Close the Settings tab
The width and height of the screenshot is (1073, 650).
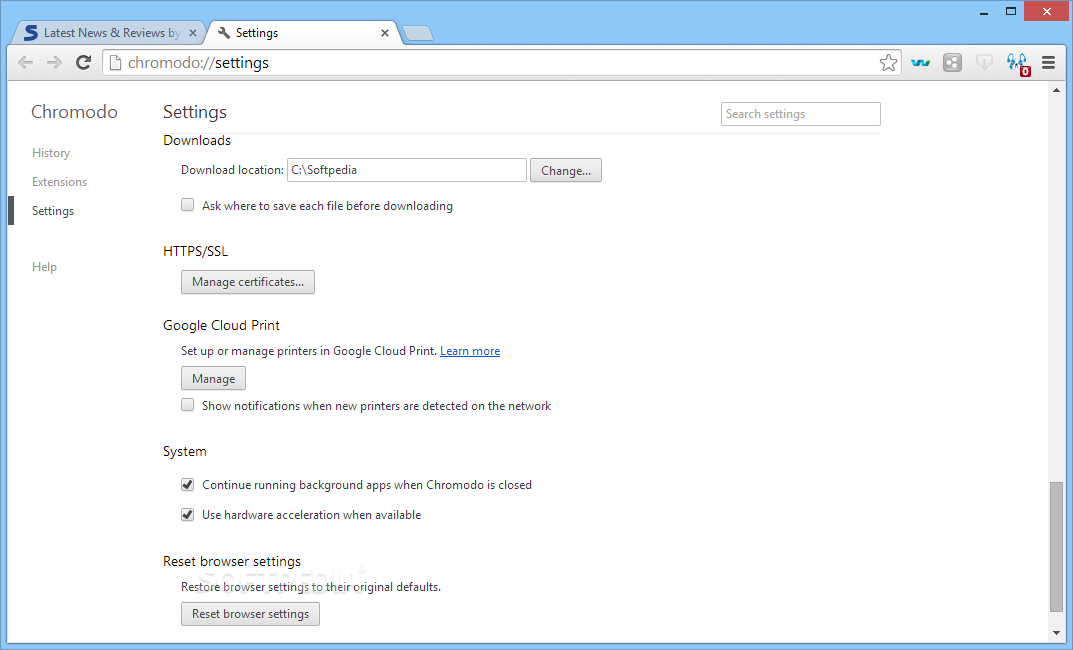(385, 33)
